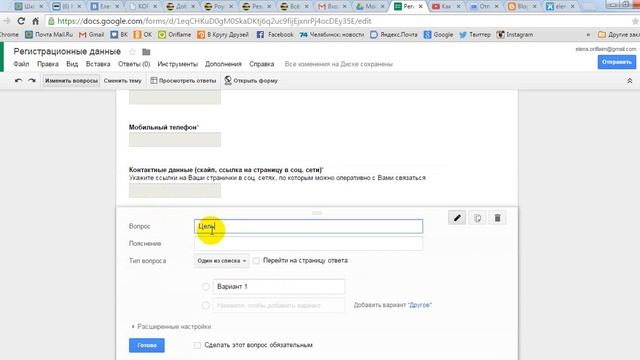The height and width of the screenshot is (360, 640).
Task: Check 'Перейти на страницу ответа'
Action: (x=256, y=260)
